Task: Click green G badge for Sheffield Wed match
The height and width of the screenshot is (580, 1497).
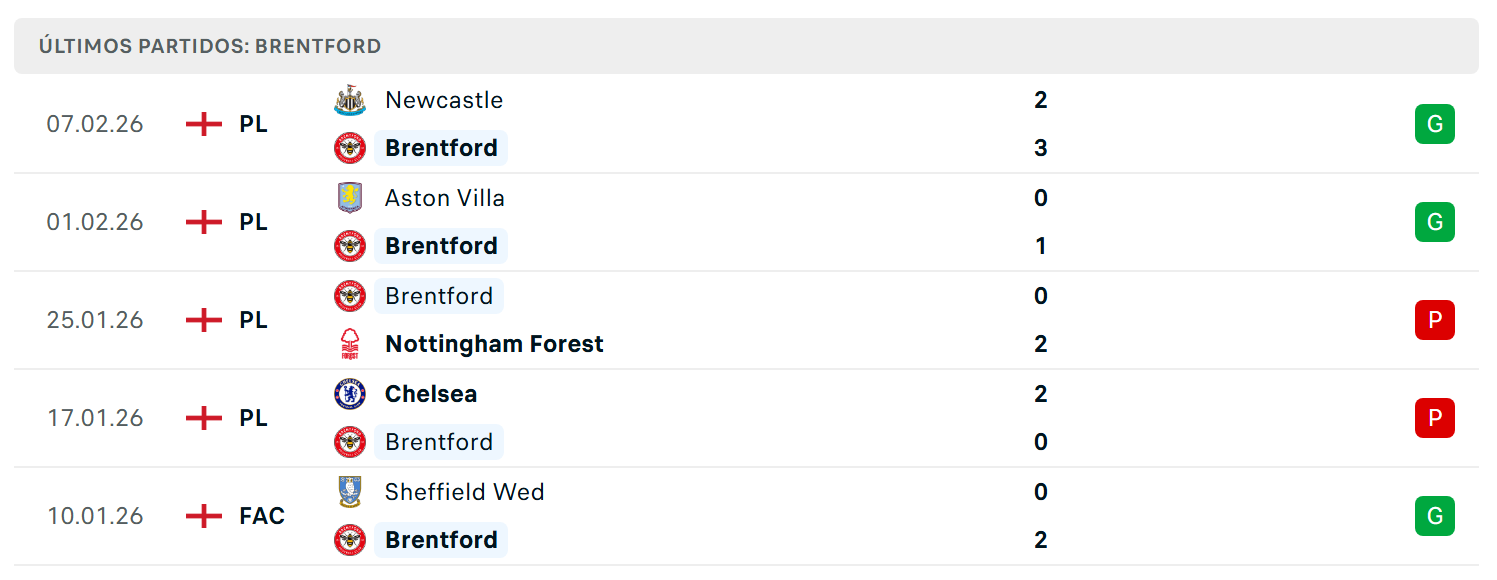Action: (1435, 516)
